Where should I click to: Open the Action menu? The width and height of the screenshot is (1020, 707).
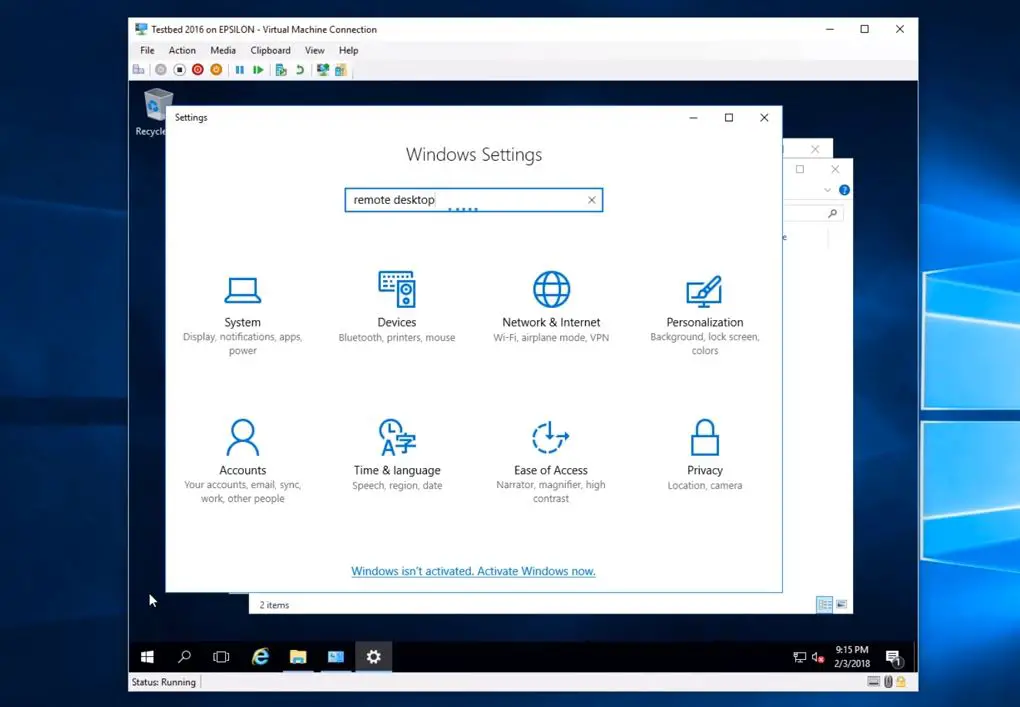pyautogui.click(x=182, y=50)
